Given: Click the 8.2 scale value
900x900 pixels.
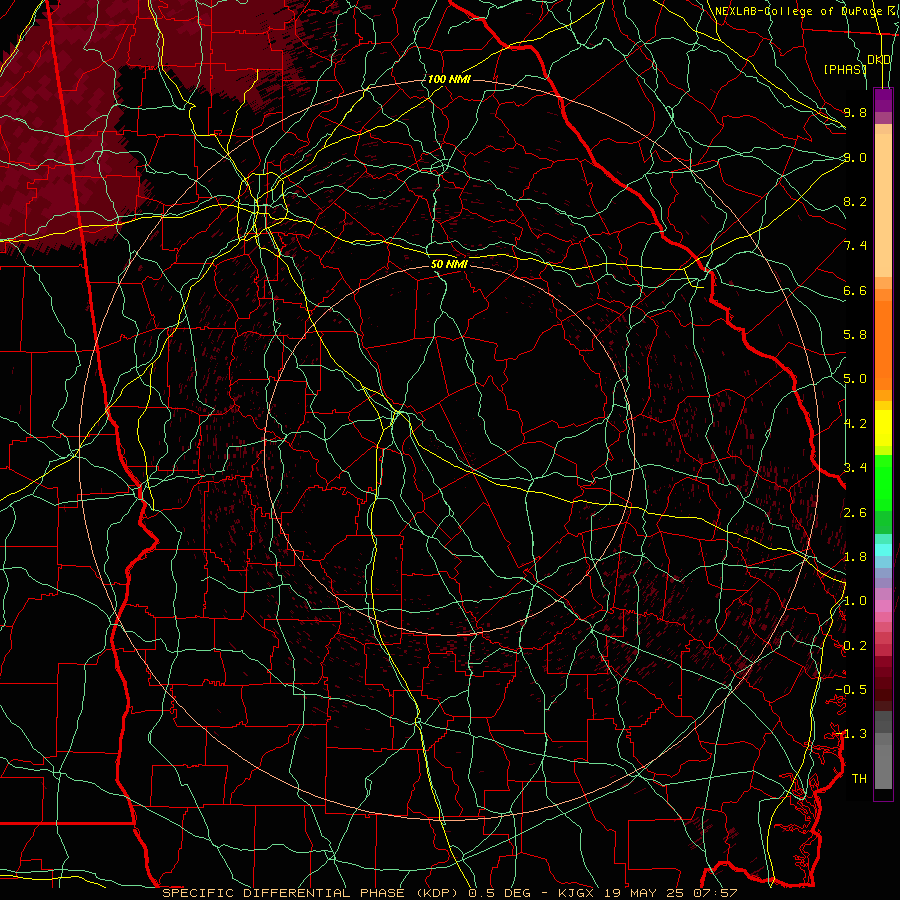Looking at the screenshot, I should pyautogui.click(x=855, y=201).
